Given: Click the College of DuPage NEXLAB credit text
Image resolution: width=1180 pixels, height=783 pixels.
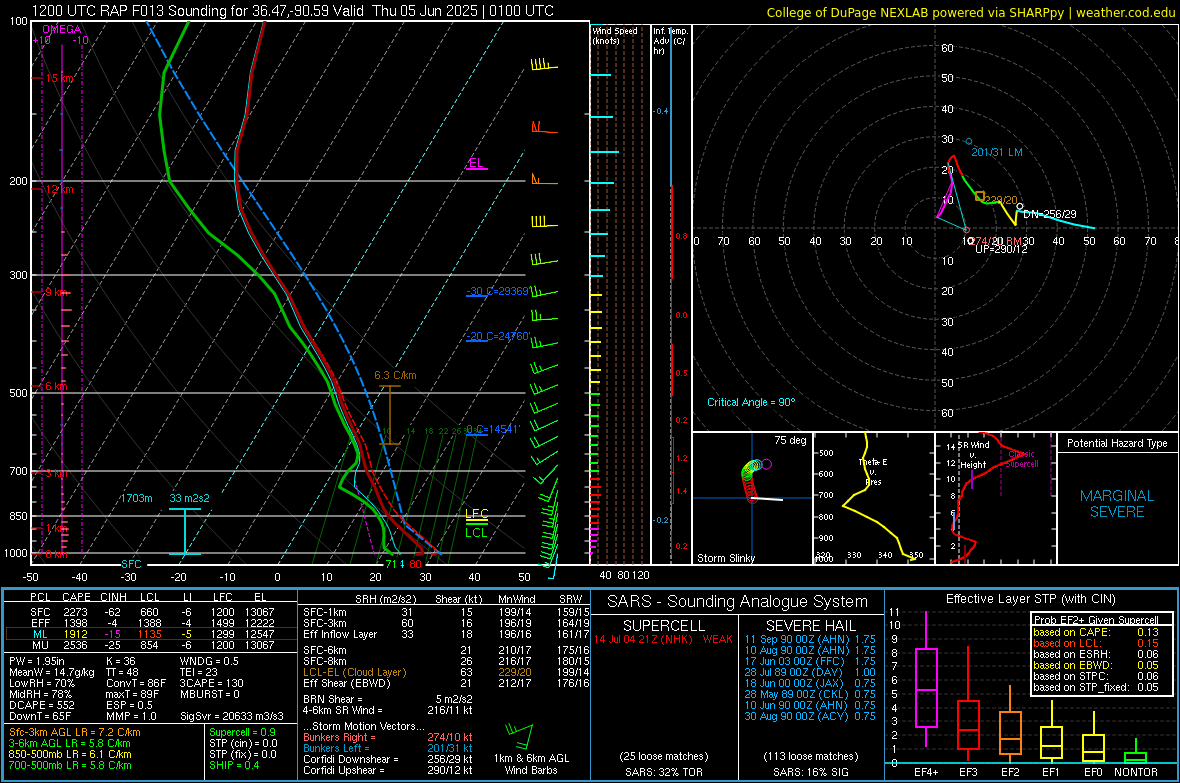Looking at the screenshot, I should (970, 12).
